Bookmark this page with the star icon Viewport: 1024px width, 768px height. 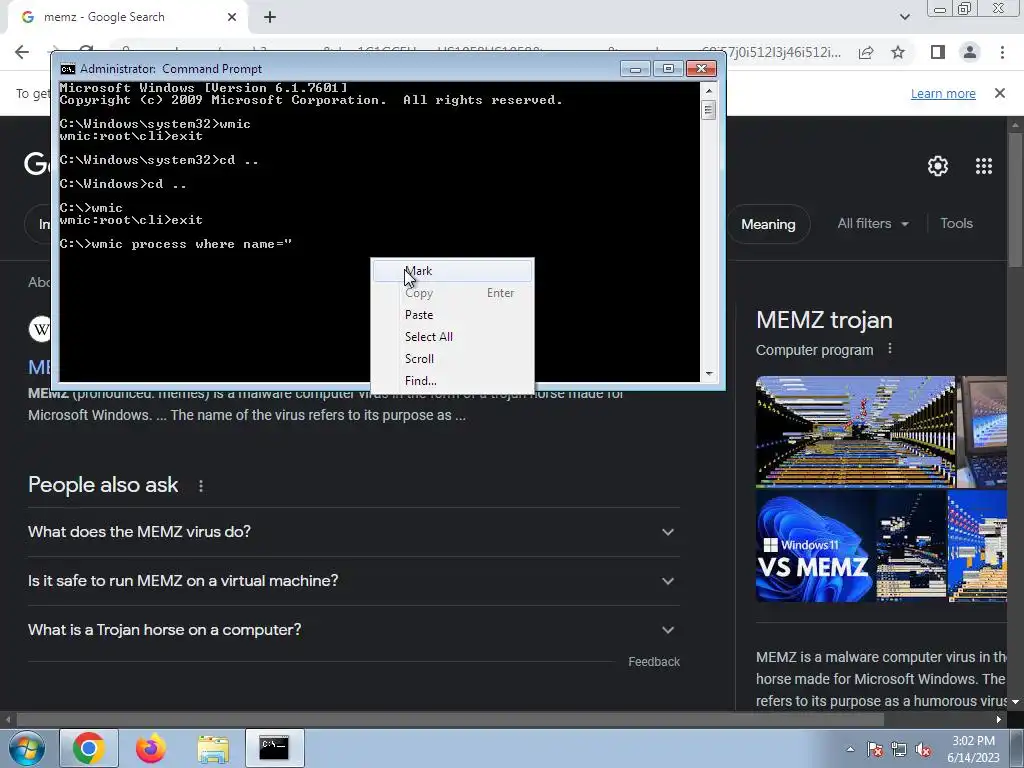coord(898,52)
